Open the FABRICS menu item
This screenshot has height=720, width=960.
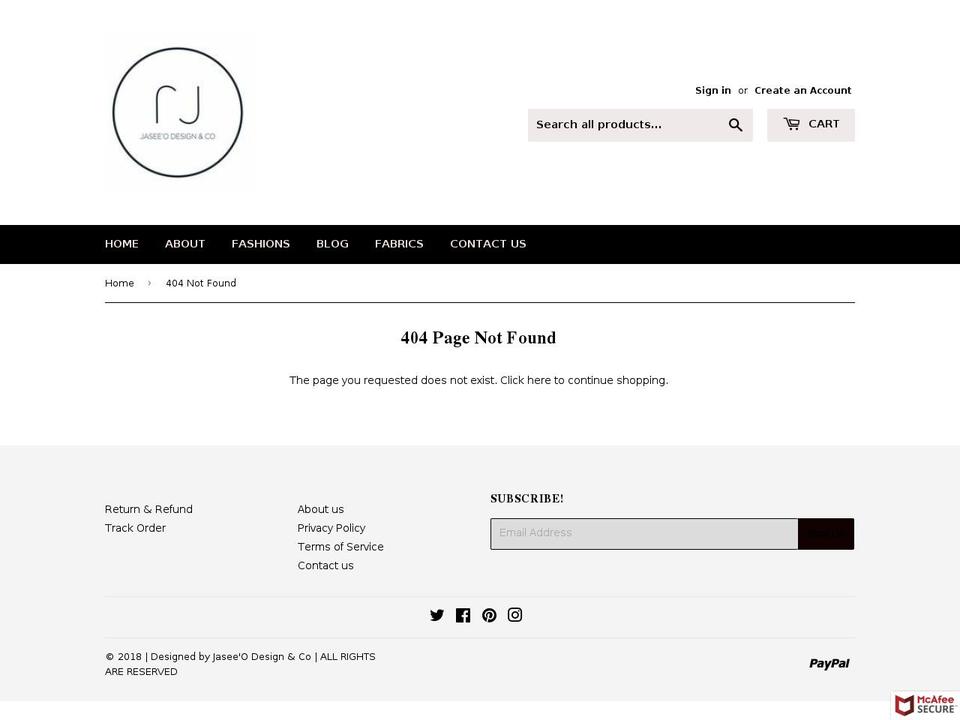point(399,244)
